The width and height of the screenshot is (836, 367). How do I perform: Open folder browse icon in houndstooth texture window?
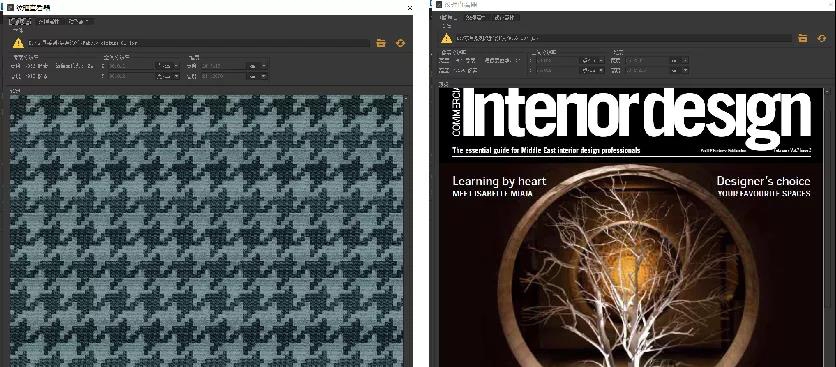381,43
